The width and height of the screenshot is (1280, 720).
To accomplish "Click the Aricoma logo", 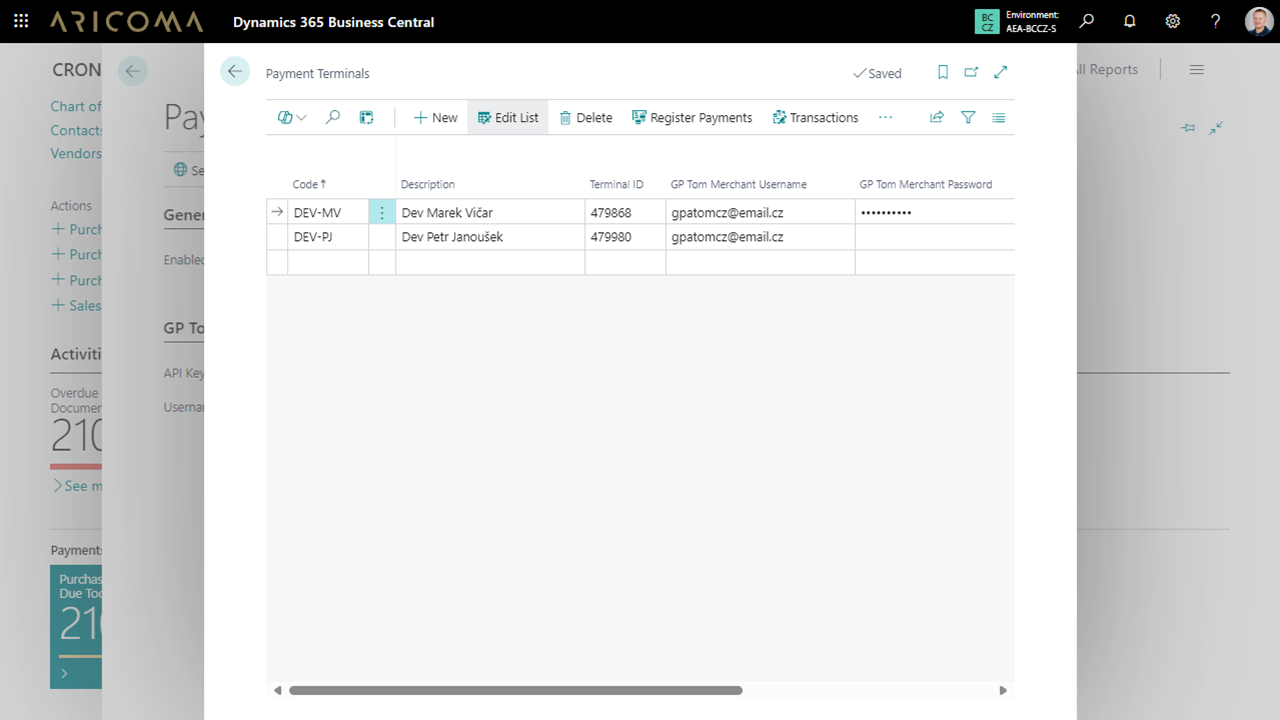I will pos(126,21).
